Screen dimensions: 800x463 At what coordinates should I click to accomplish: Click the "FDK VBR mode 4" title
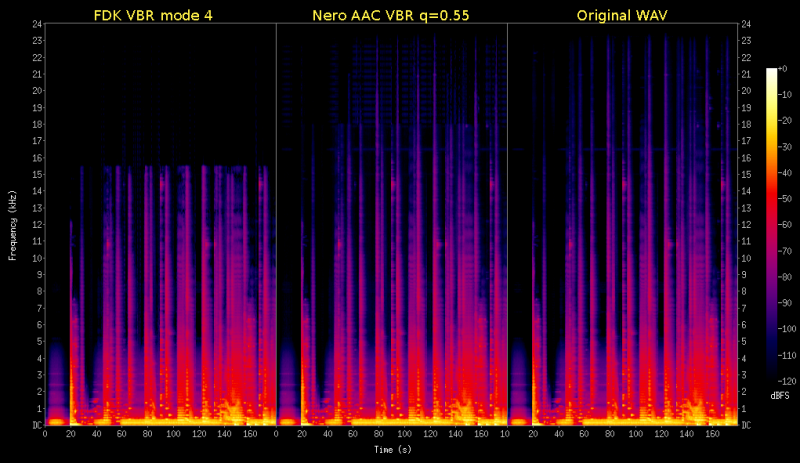(x=160, y=14)
